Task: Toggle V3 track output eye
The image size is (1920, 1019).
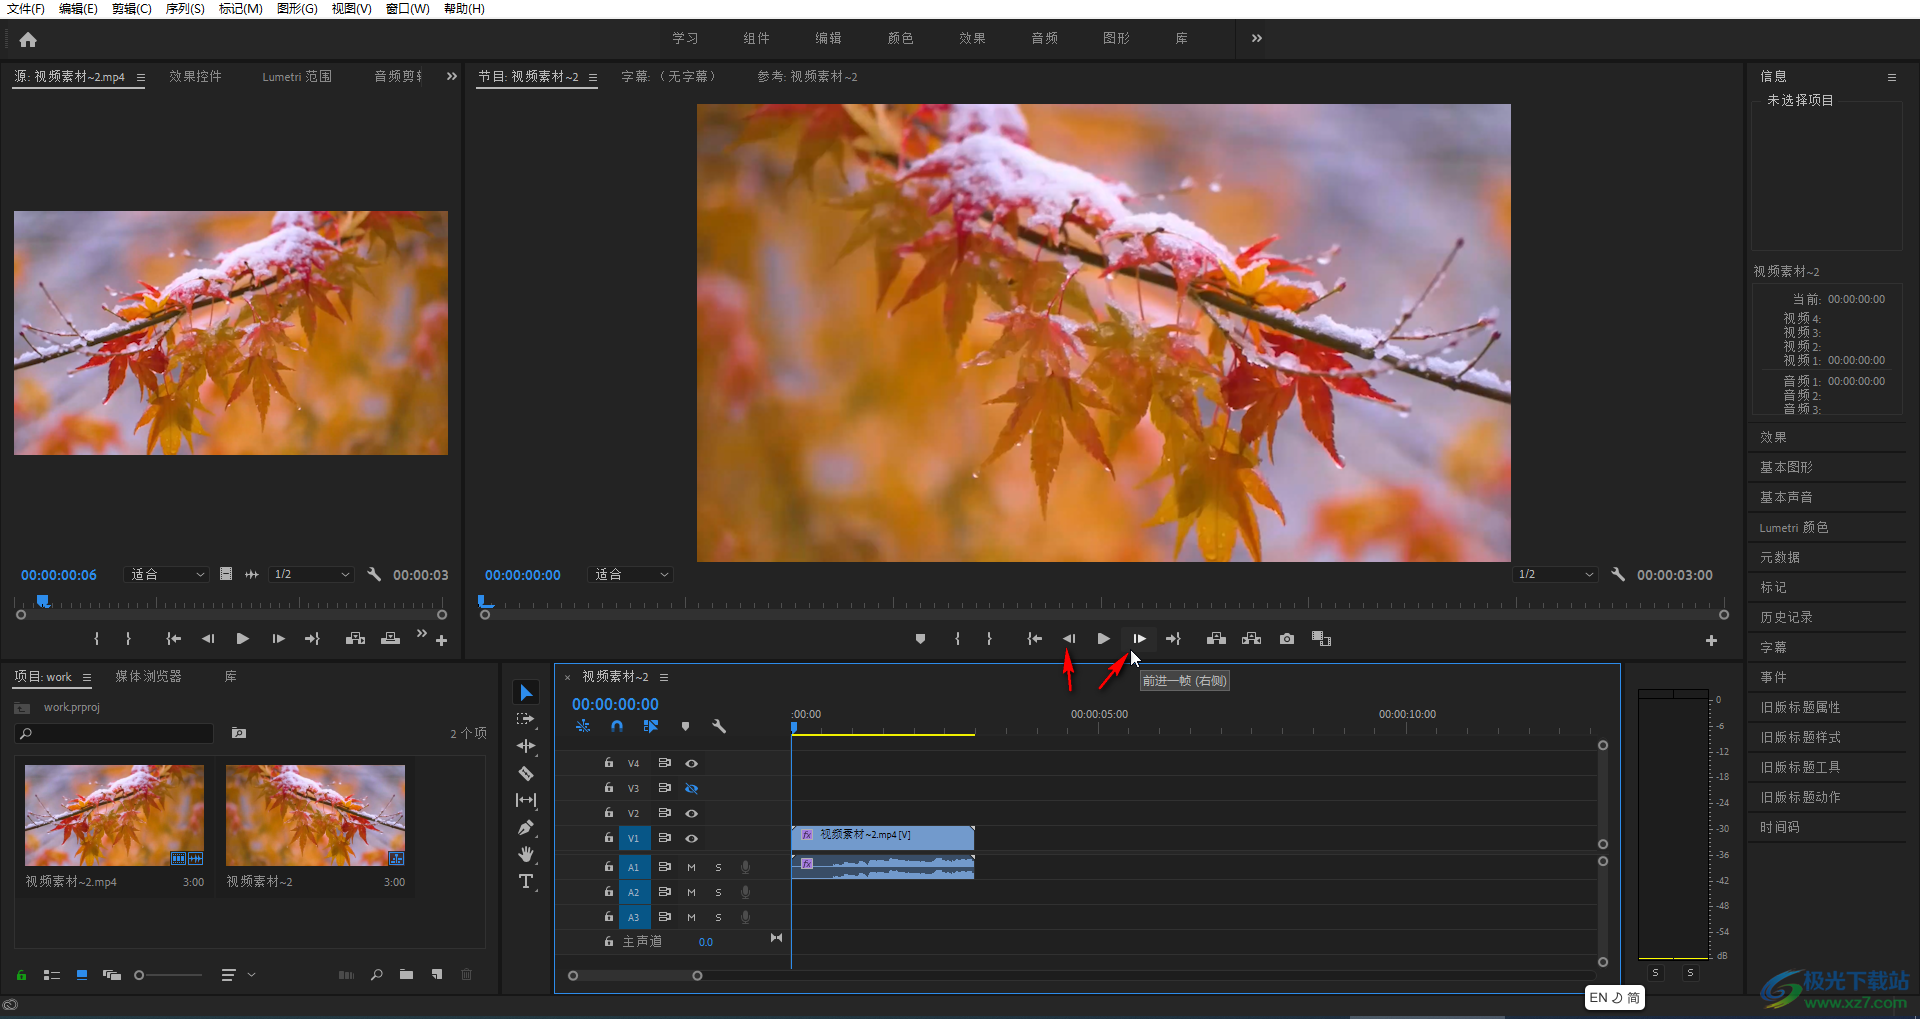Action: coord(691,788)
